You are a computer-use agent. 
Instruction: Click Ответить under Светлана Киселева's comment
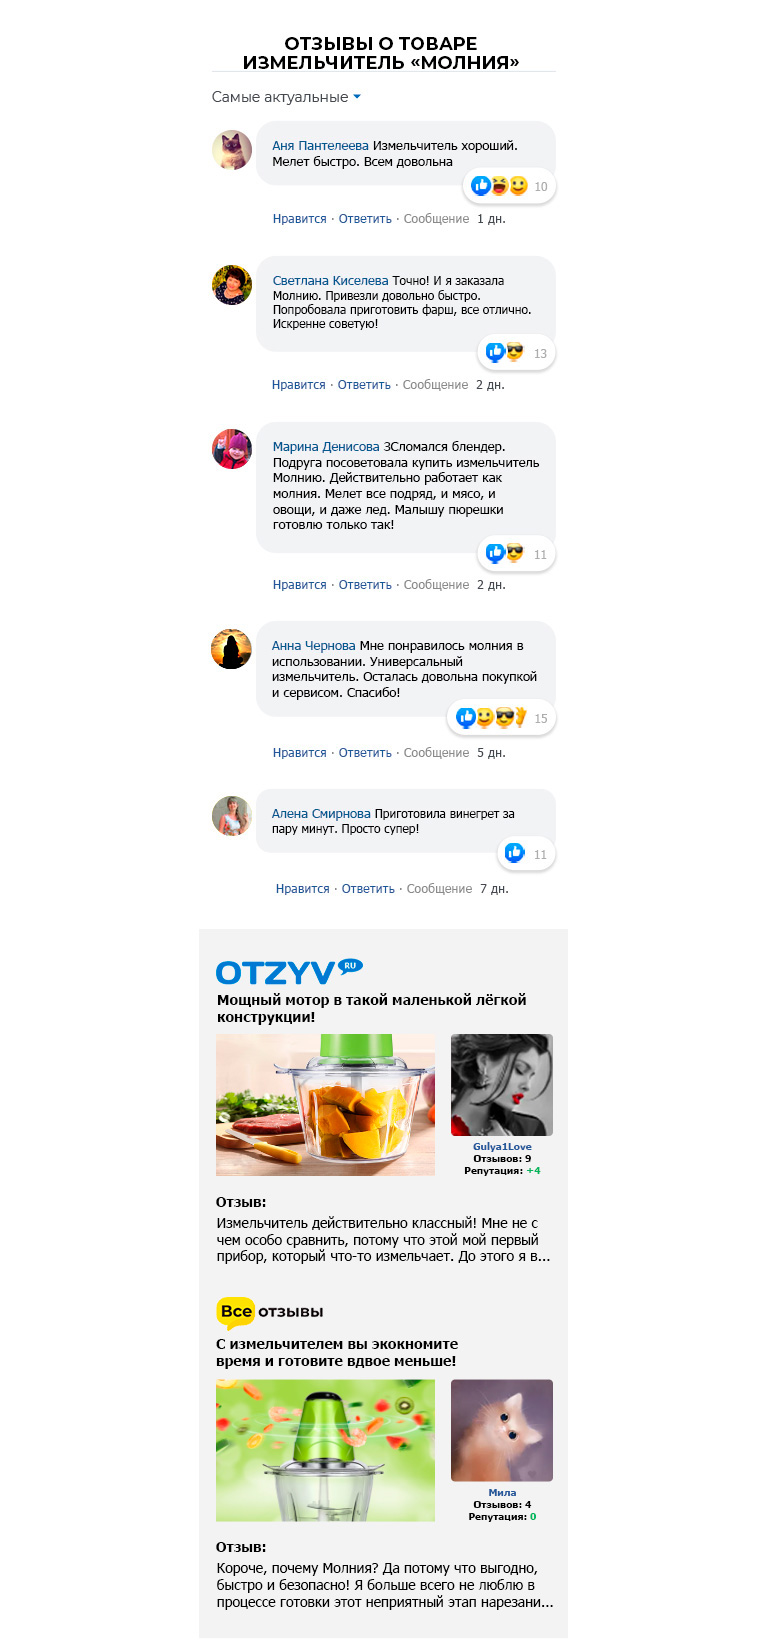click(364, 385)
